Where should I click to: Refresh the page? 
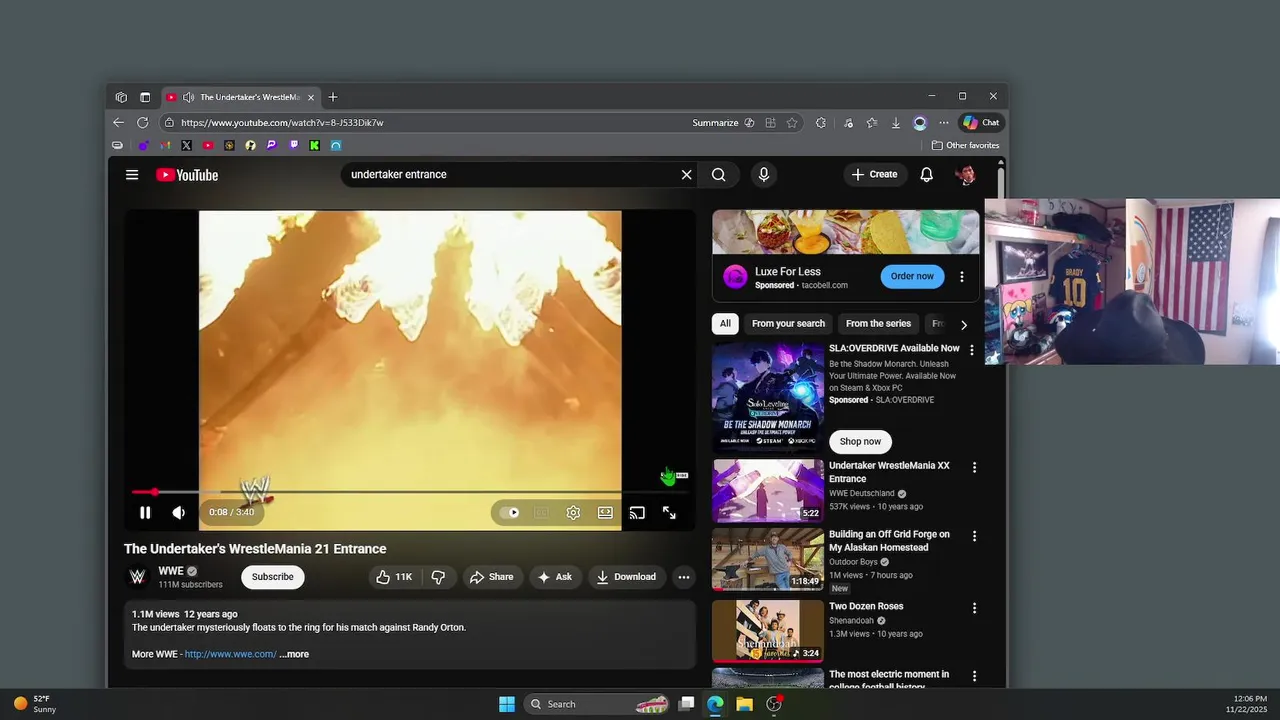(x=143, y=123)
